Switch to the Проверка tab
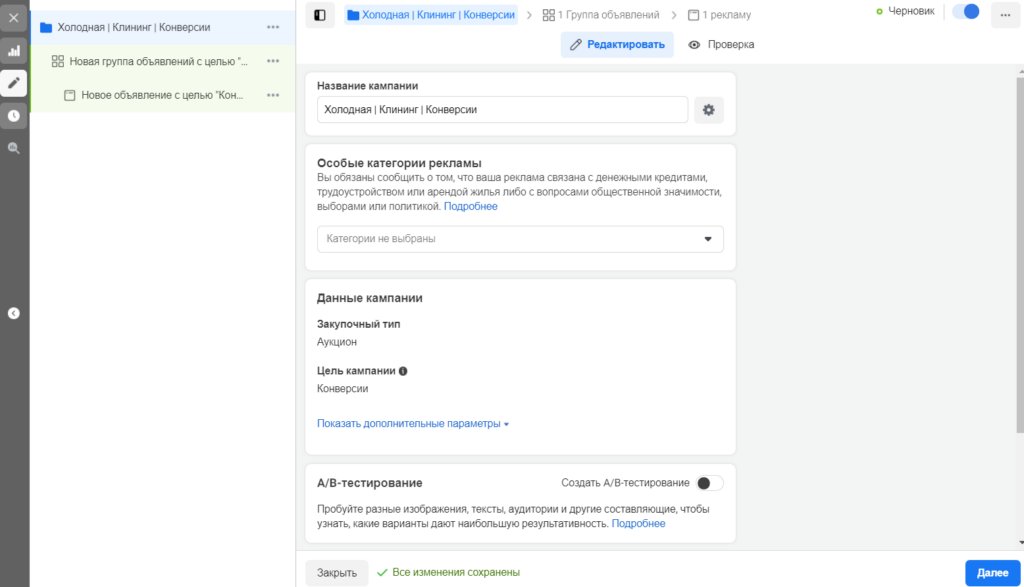 [722, 44]
